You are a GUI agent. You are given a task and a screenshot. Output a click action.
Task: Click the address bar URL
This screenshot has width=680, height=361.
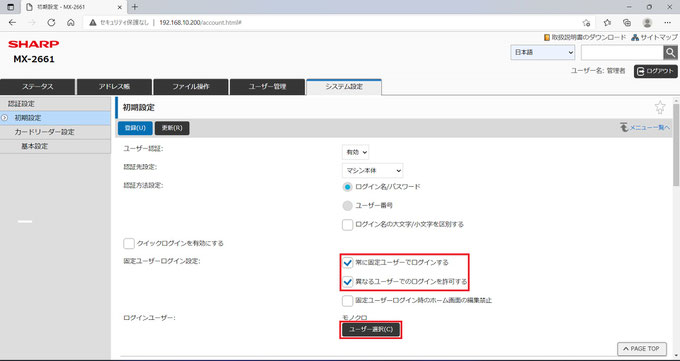200,23
